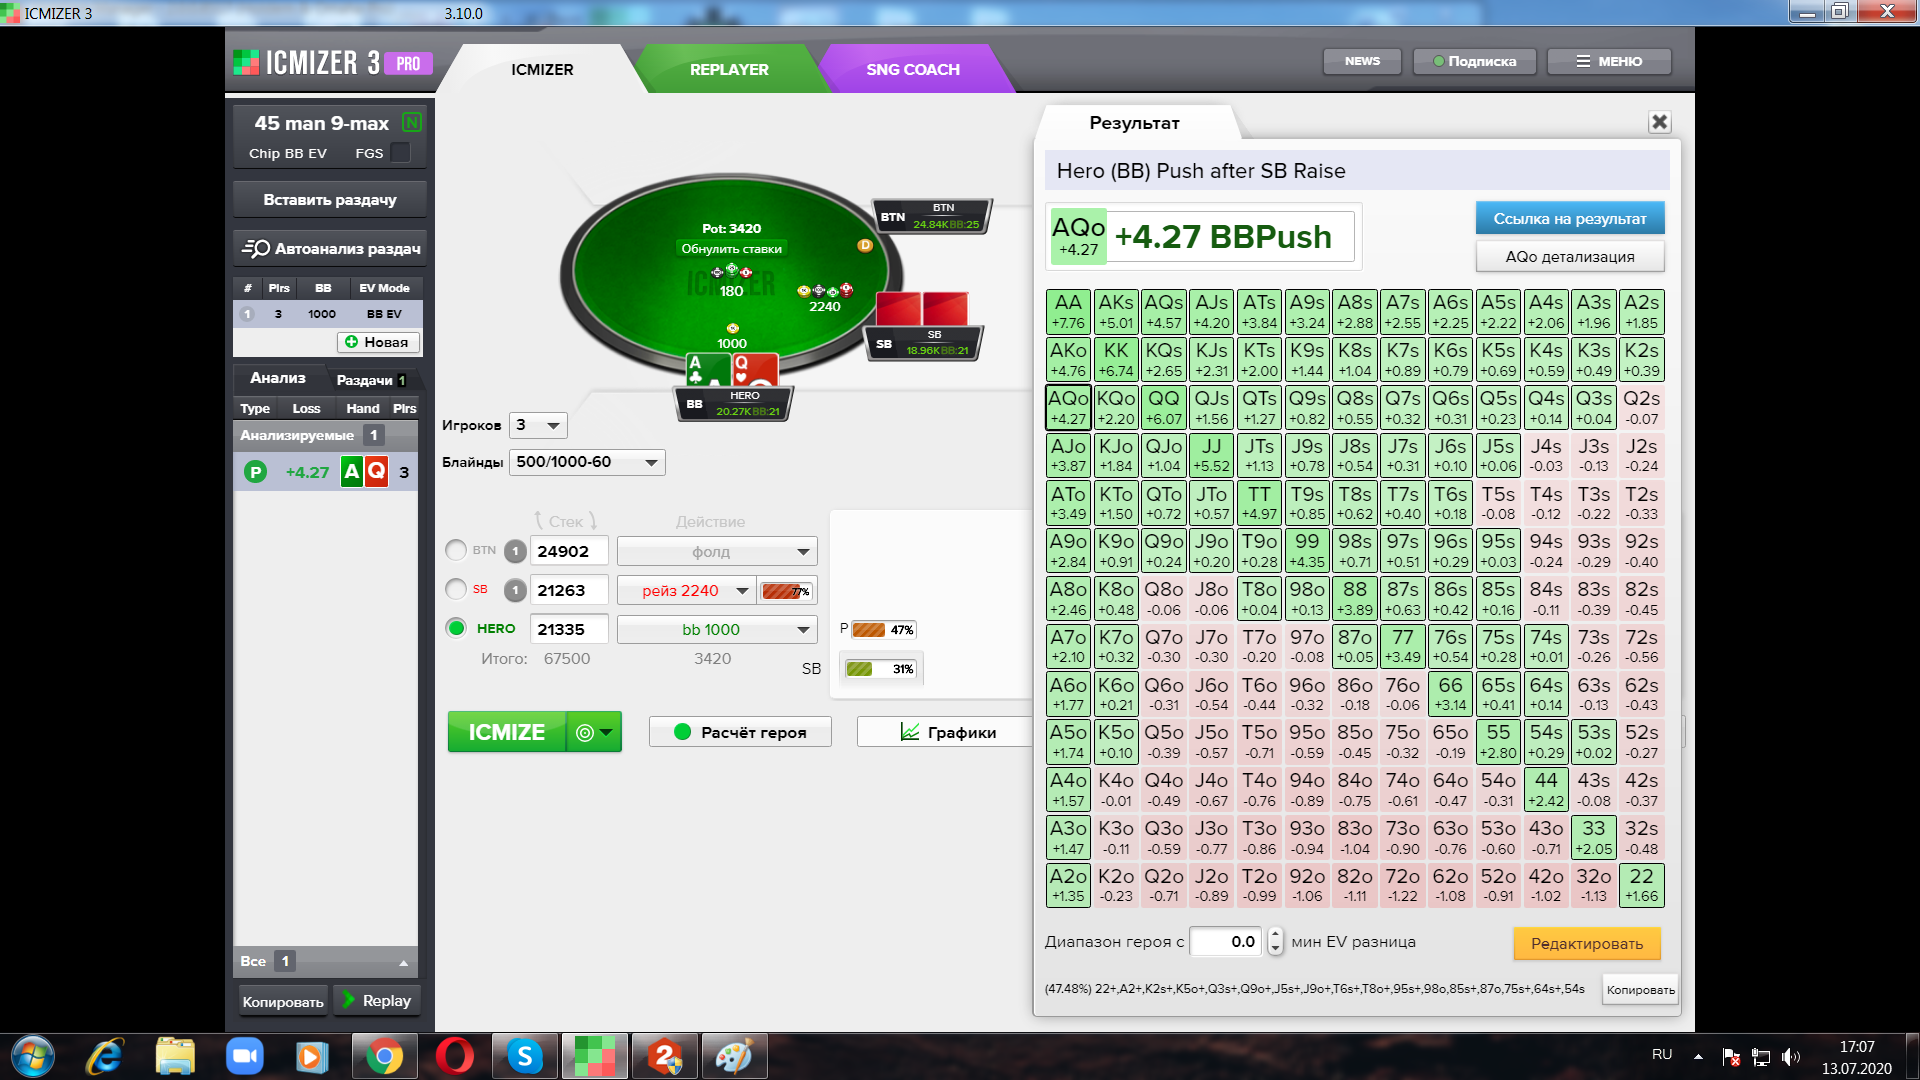The width and height of the screenshot is (1920, 1080).
Task: Click the green plus Новая button
Action: (x=377, y=342)
